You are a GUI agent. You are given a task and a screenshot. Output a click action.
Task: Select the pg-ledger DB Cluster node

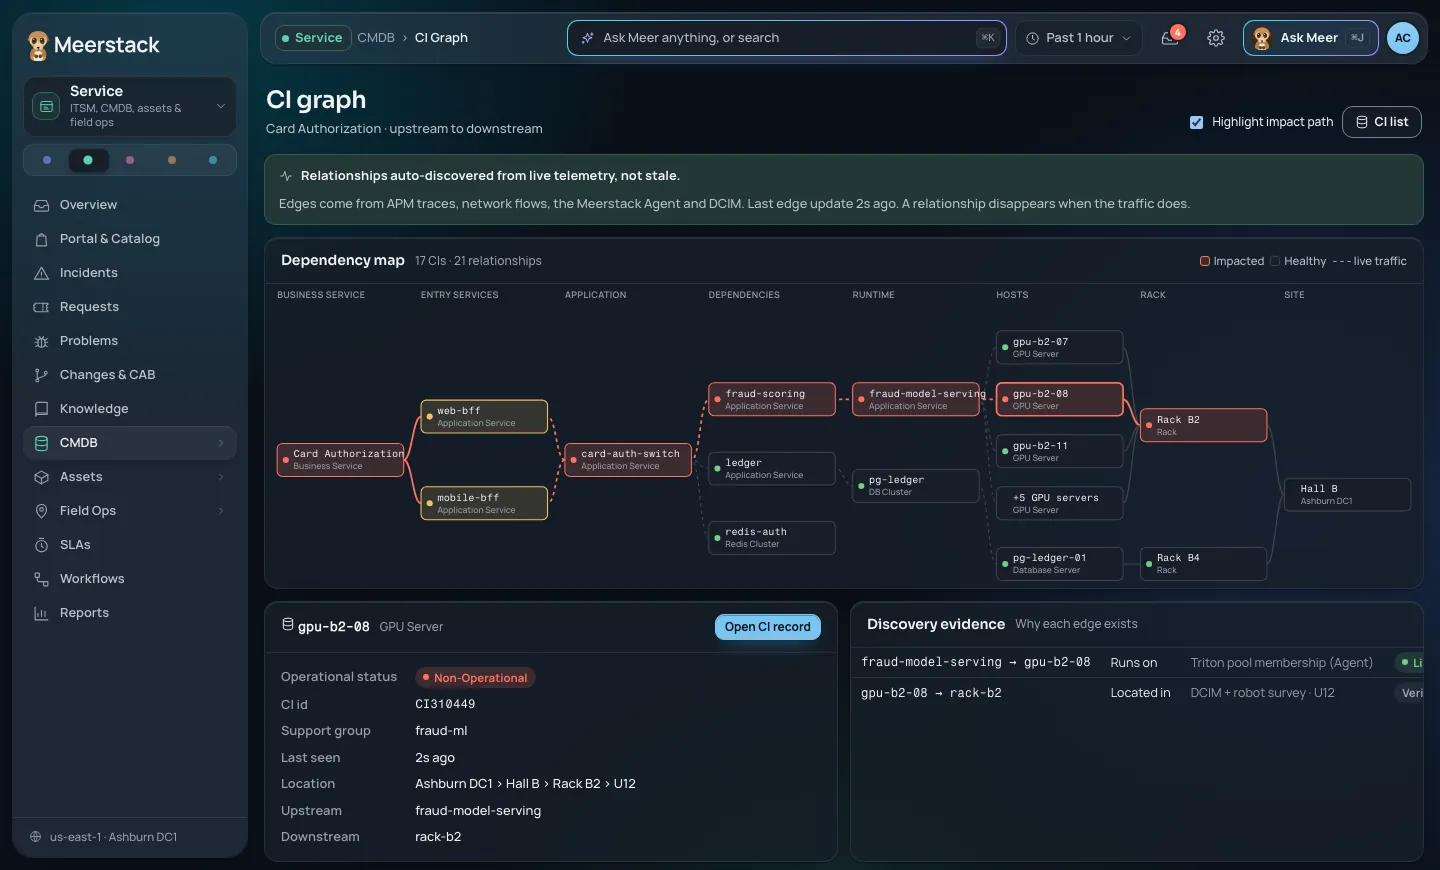916,486
